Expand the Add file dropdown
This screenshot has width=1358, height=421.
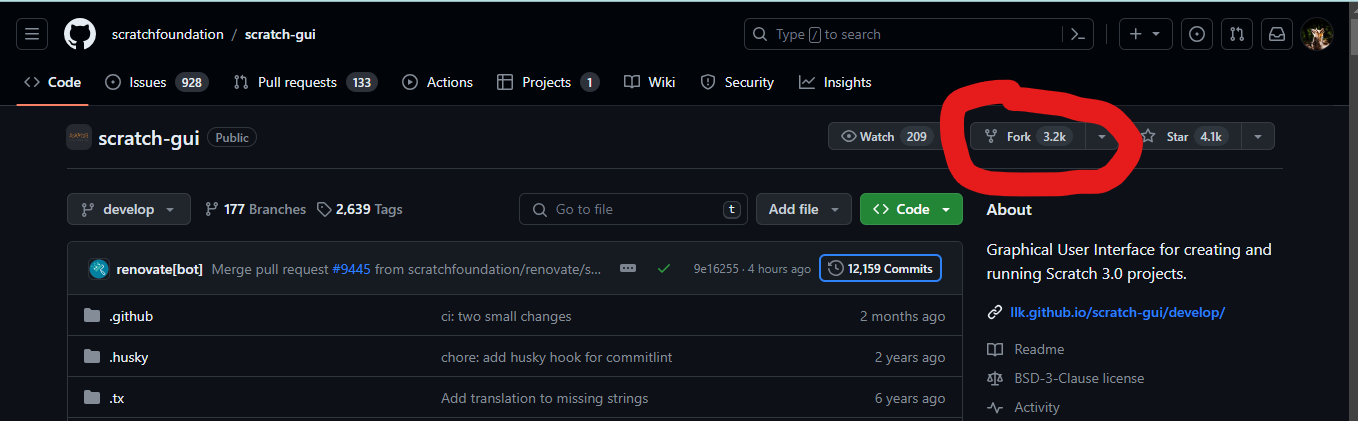click(x=803, y=209)
